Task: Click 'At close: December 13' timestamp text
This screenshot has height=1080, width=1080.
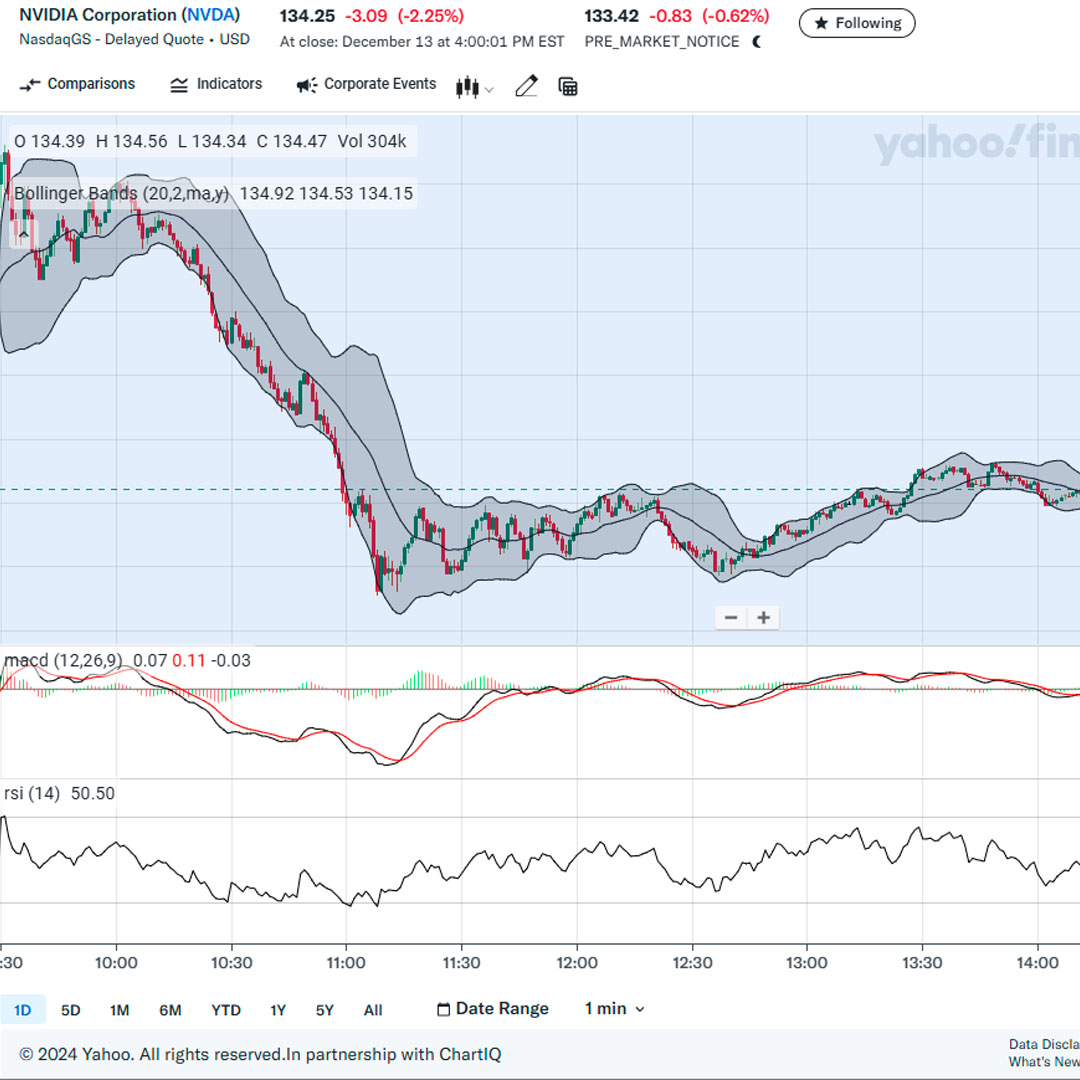Action: (422, 42)
